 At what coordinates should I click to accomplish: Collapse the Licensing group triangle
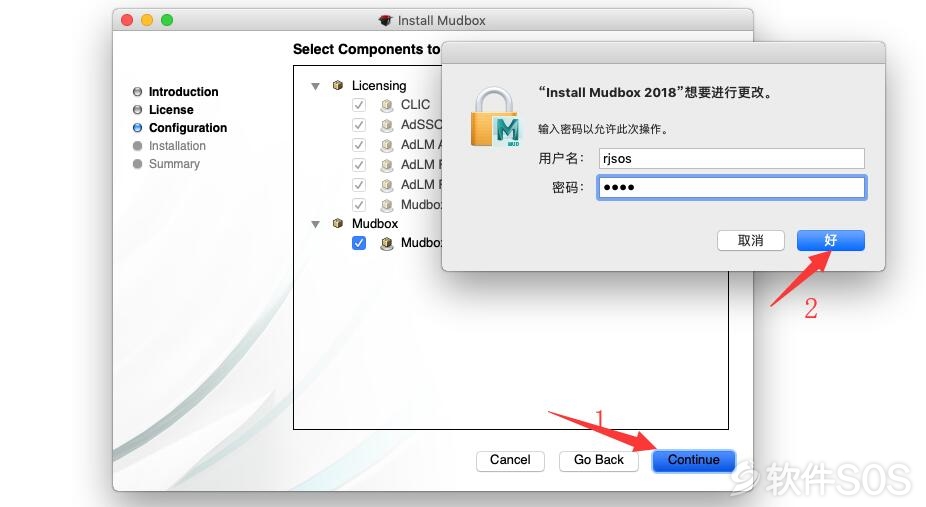315,86
